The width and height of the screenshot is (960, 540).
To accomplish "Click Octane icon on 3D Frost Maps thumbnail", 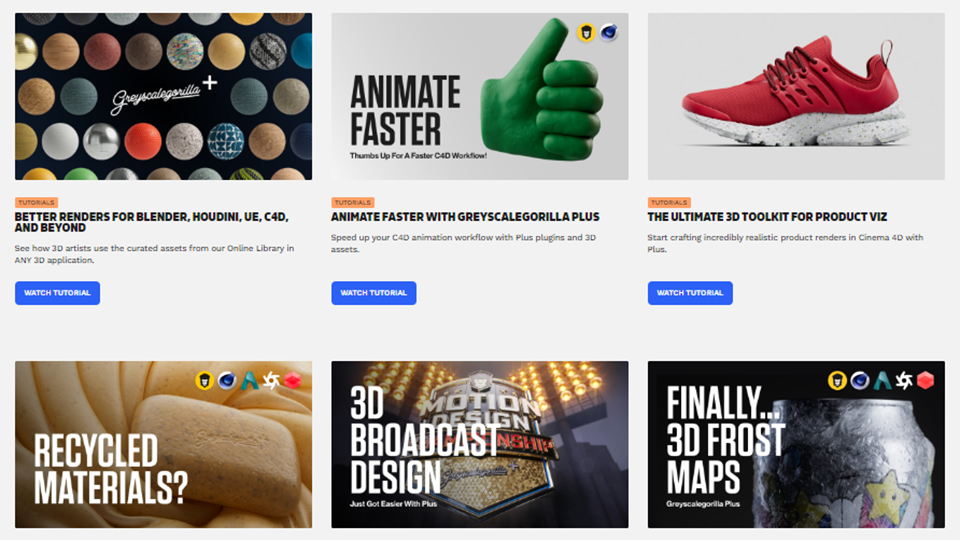I will tap(904, 381).
